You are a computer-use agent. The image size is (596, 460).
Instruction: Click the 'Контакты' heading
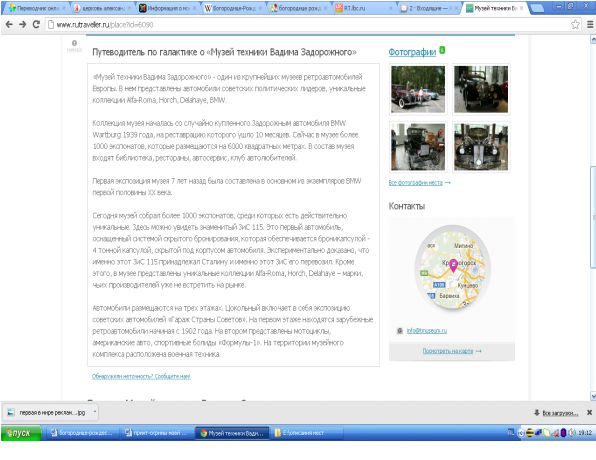tap(406, 206)
